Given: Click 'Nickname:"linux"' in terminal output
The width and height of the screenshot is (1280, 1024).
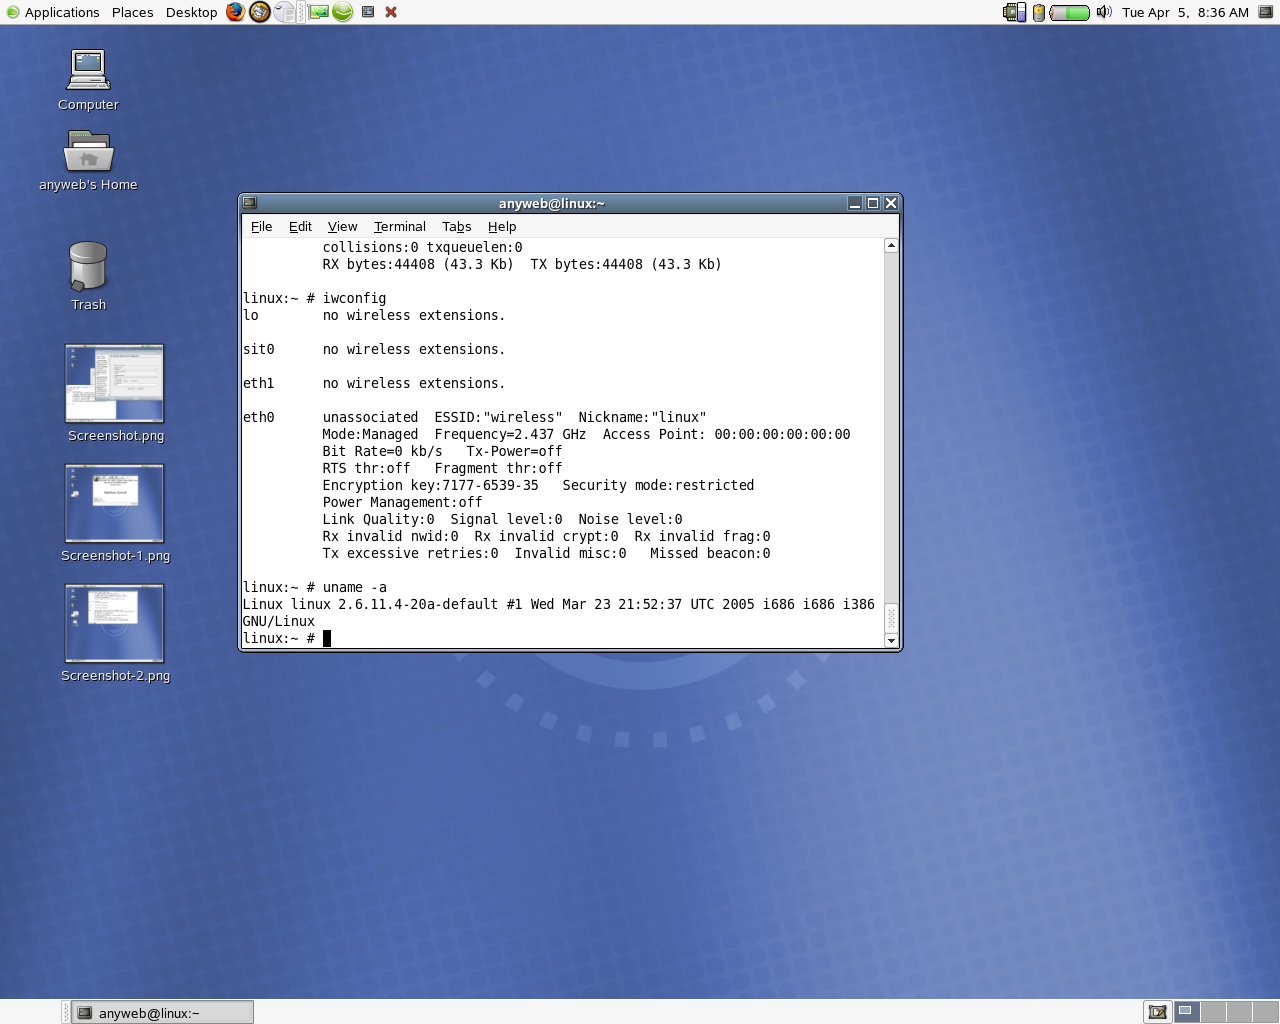Looking at the screenshot, I should (642, 417).
